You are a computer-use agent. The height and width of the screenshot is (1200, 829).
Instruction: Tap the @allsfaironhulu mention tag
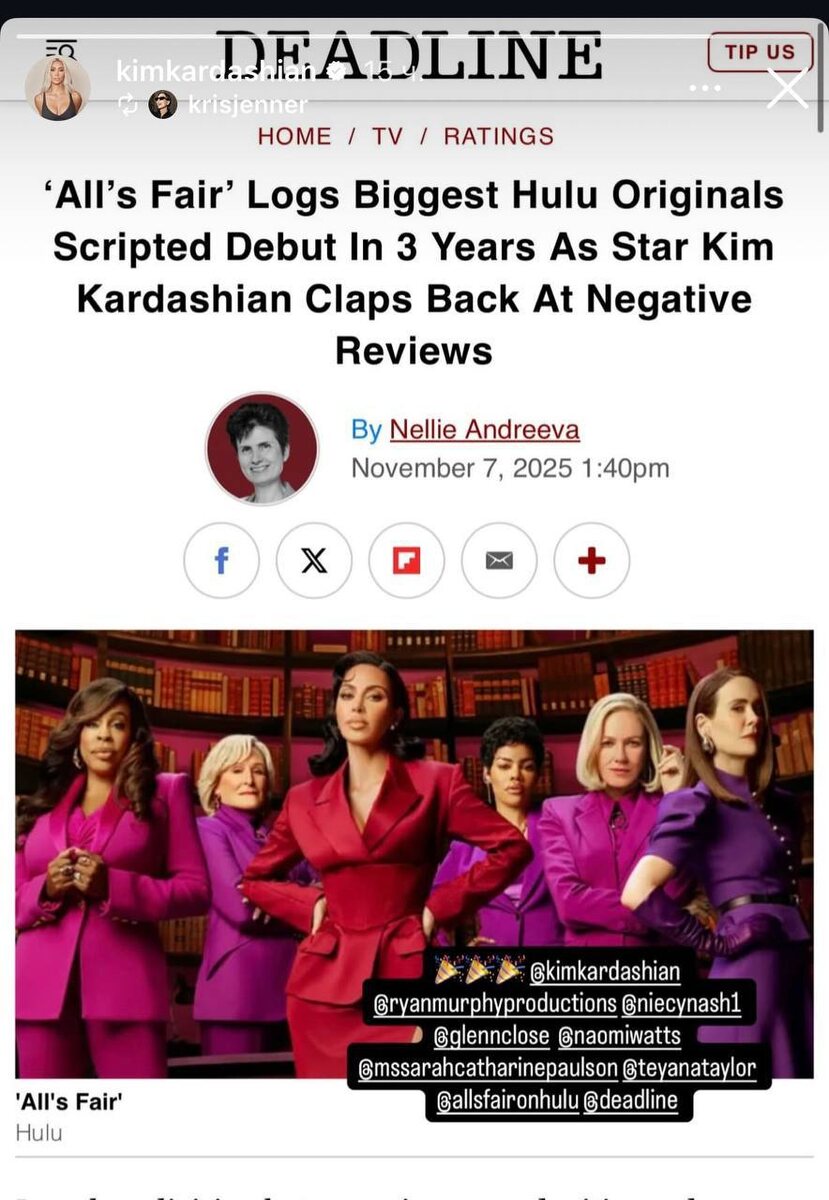click(x=506, y=1101)
